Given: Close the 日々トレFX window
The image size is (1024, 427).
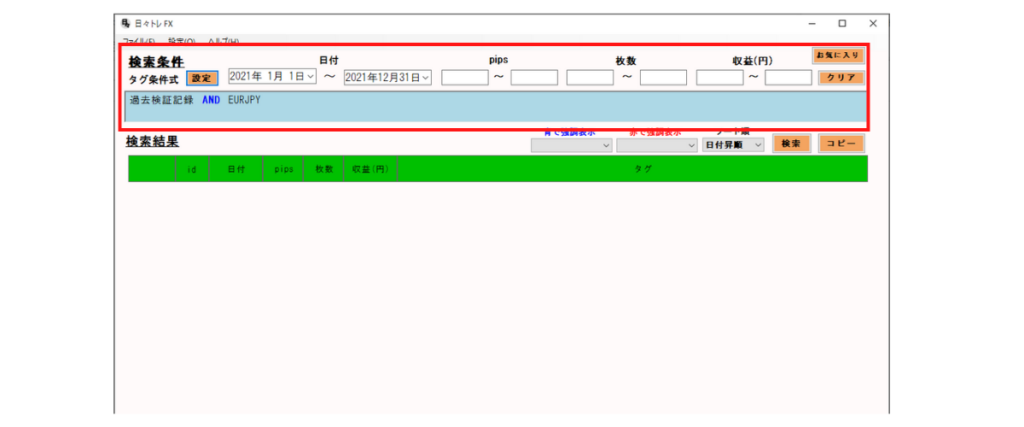Looking at the screenshot, I should (873, 24).
